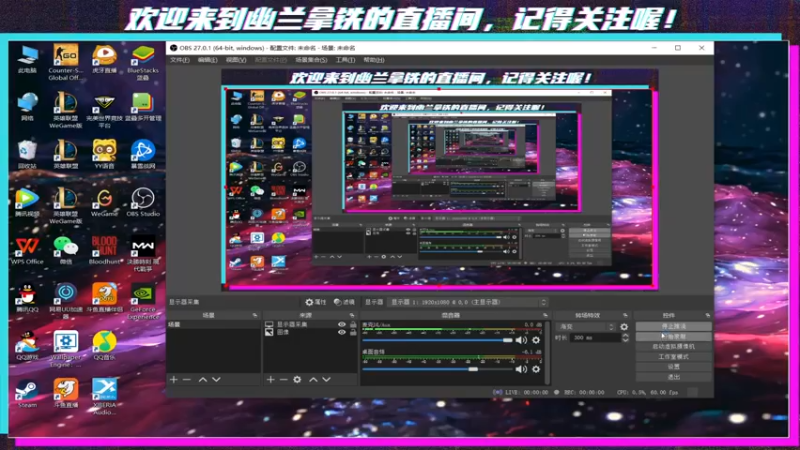Launch OBS Studio from the desktop
Screen dimensions: 800x450
[143, 202]
